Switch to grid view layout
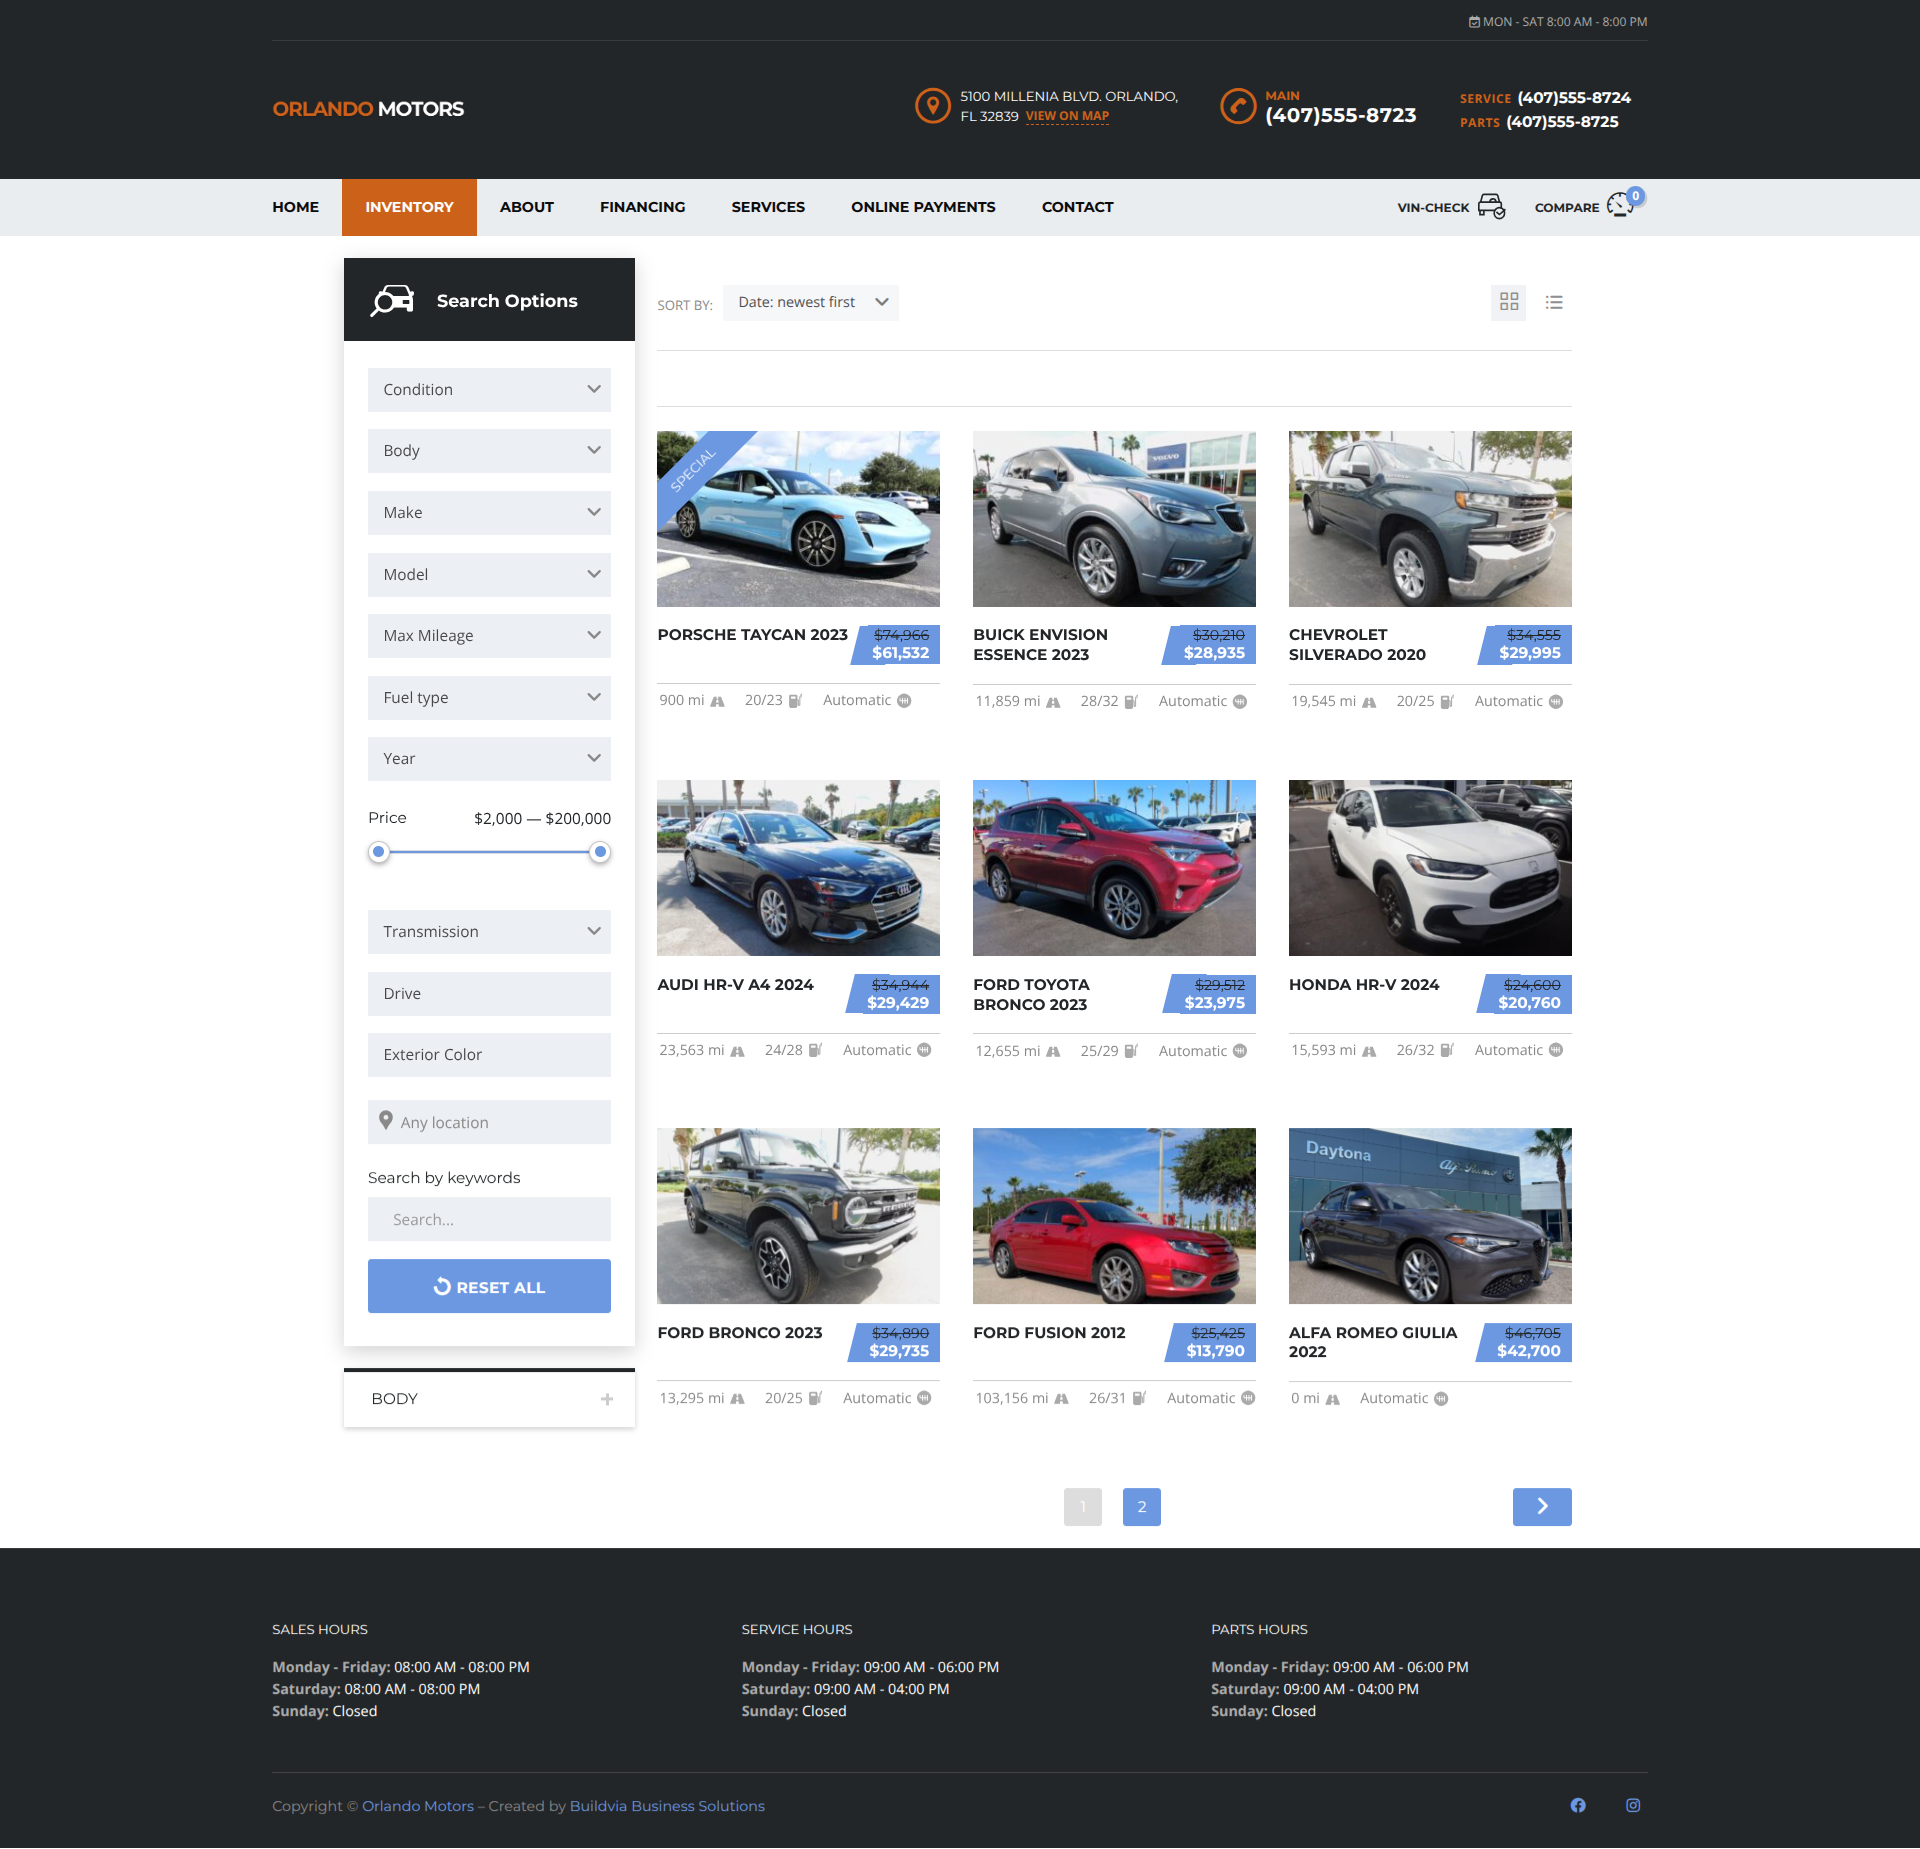Screen dimensions: 1920x1849 [1509, 302]
